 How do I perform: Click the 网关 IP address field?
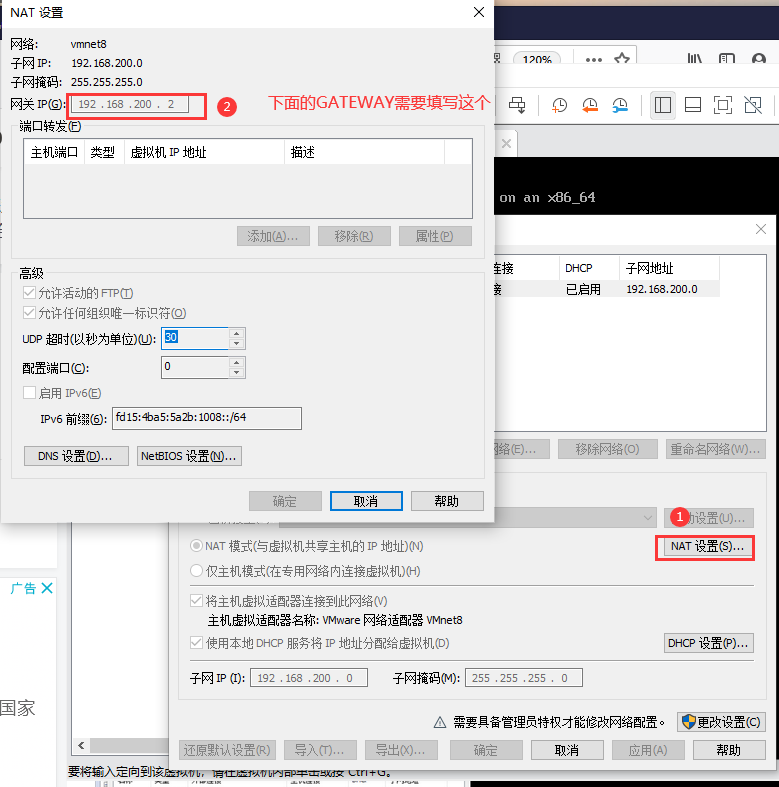pos(130,104)
